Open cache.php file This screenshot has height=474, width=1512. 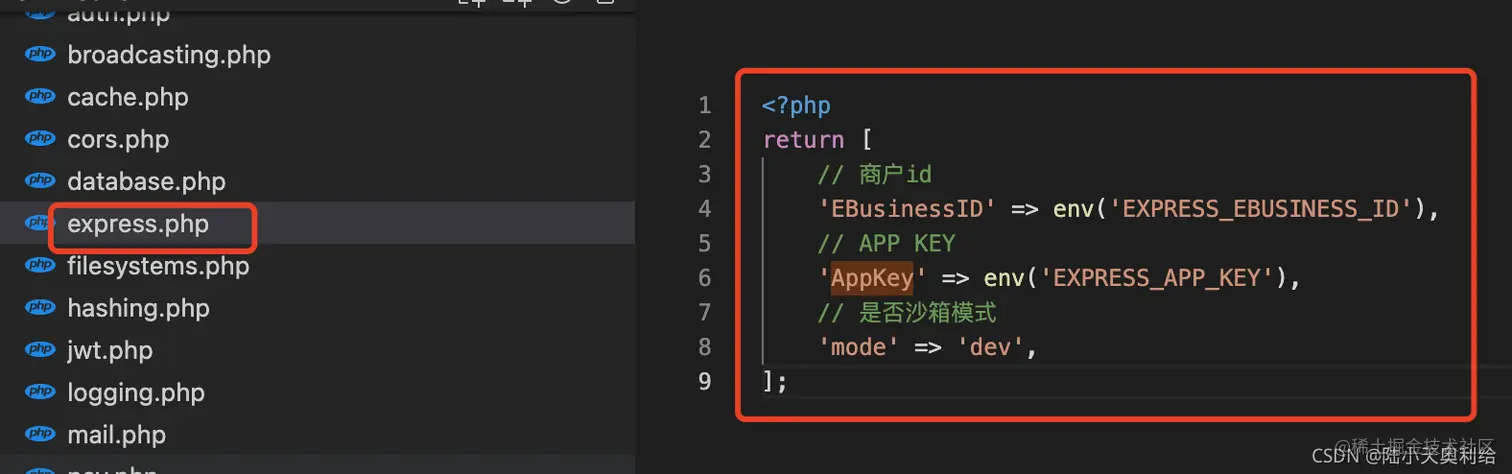pos(128,97)
